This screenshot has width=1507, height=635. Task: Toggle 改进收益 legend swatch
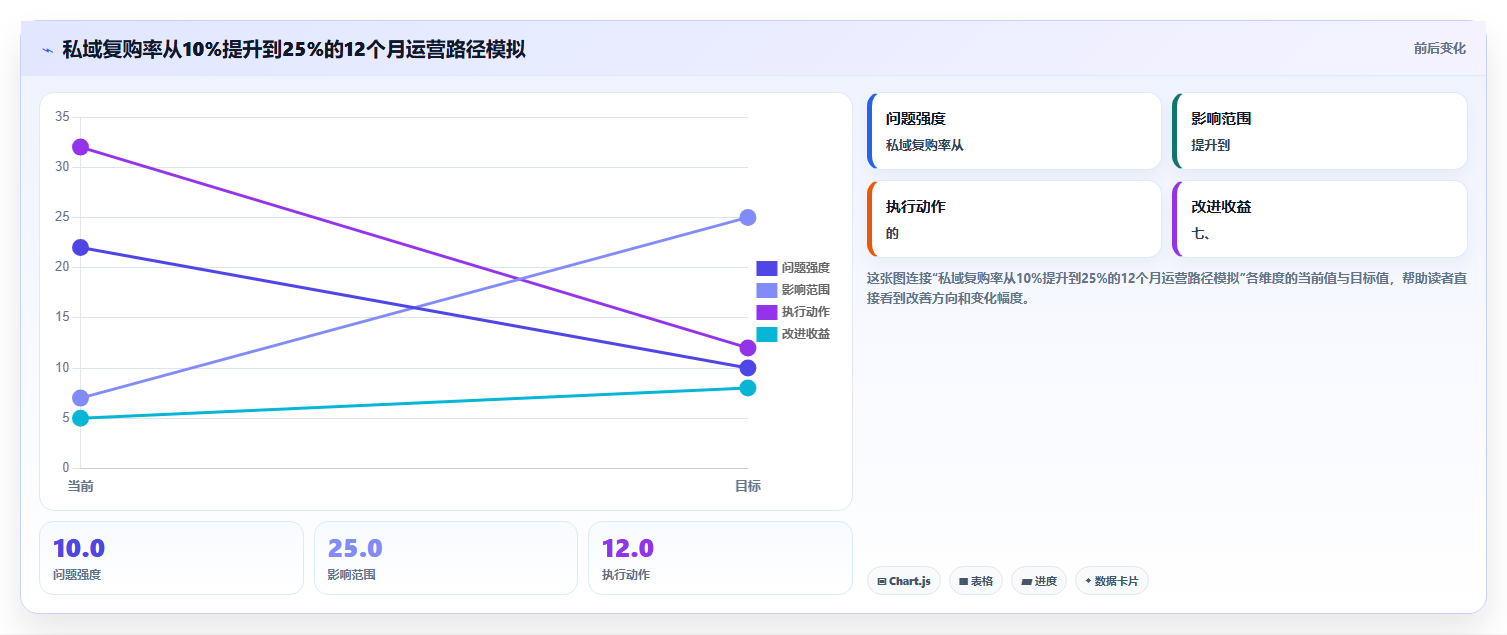coord(766,334)
